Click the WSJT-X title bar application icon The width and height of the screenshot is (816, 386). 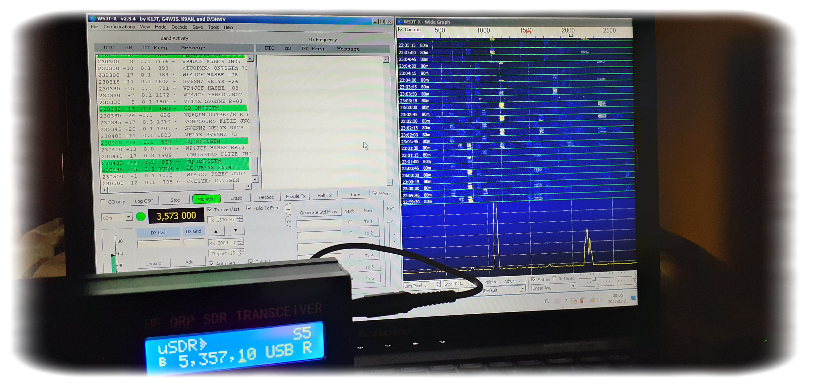click(93, 18)
